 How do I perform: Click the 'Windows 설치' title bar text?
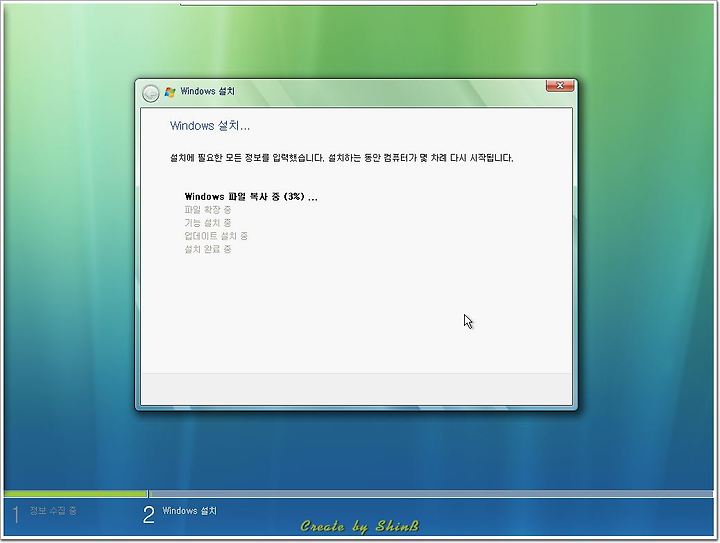(x=208, y=91)
